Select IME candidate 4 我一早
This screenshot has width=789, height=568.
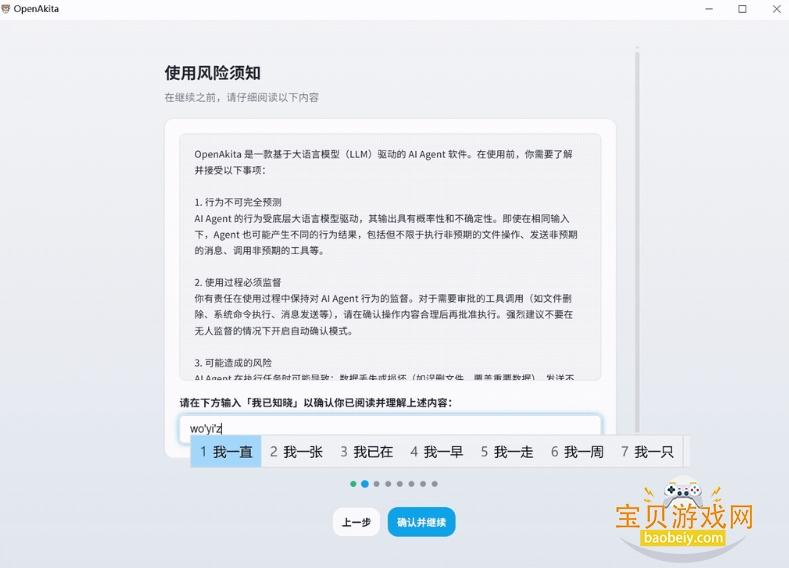pyautogui.click(x=436, y=452)
